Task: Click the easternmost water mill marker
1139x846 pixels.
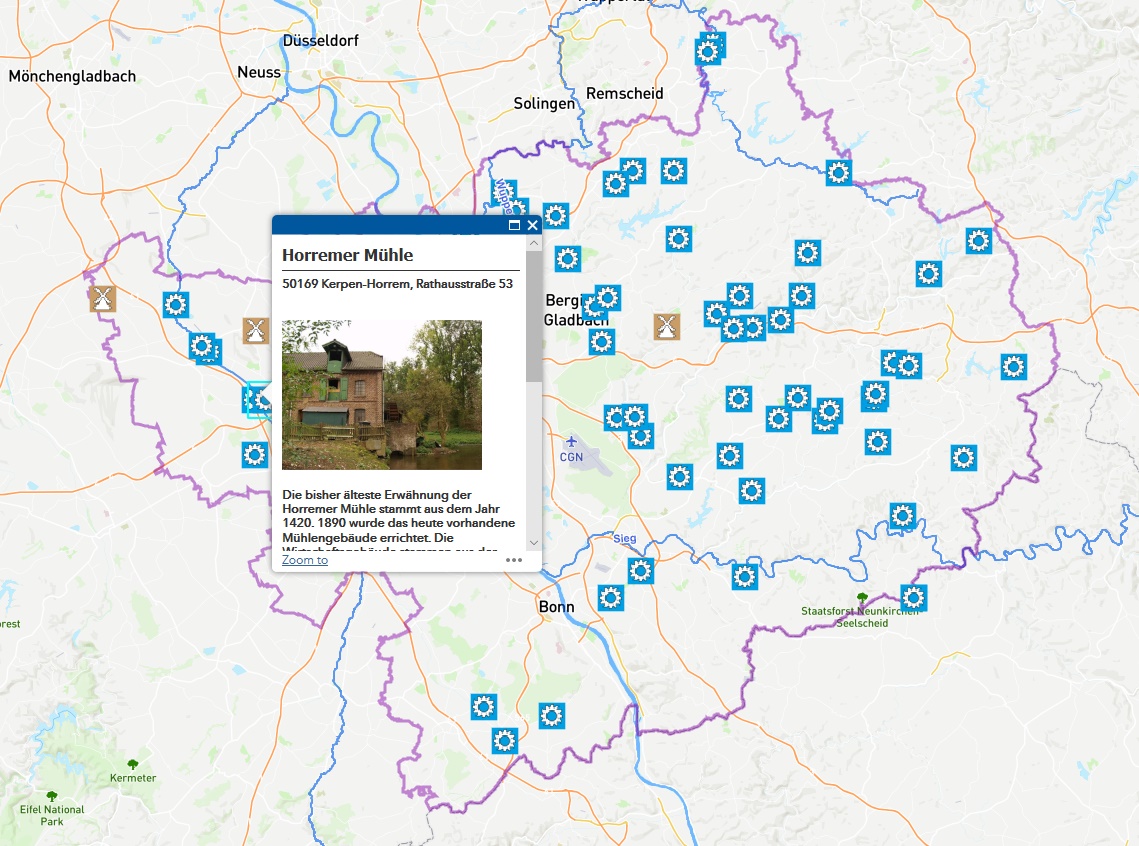Action: pyautogui.click(x=1013, y=367)
